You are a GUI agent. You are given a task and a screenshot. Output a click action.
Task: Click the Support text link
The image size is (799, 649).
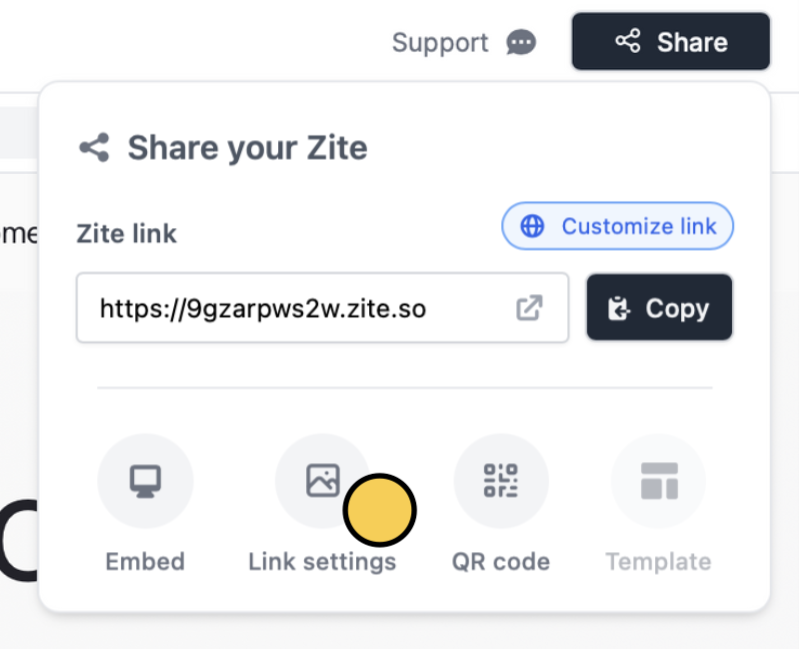[x=440, y=43]
